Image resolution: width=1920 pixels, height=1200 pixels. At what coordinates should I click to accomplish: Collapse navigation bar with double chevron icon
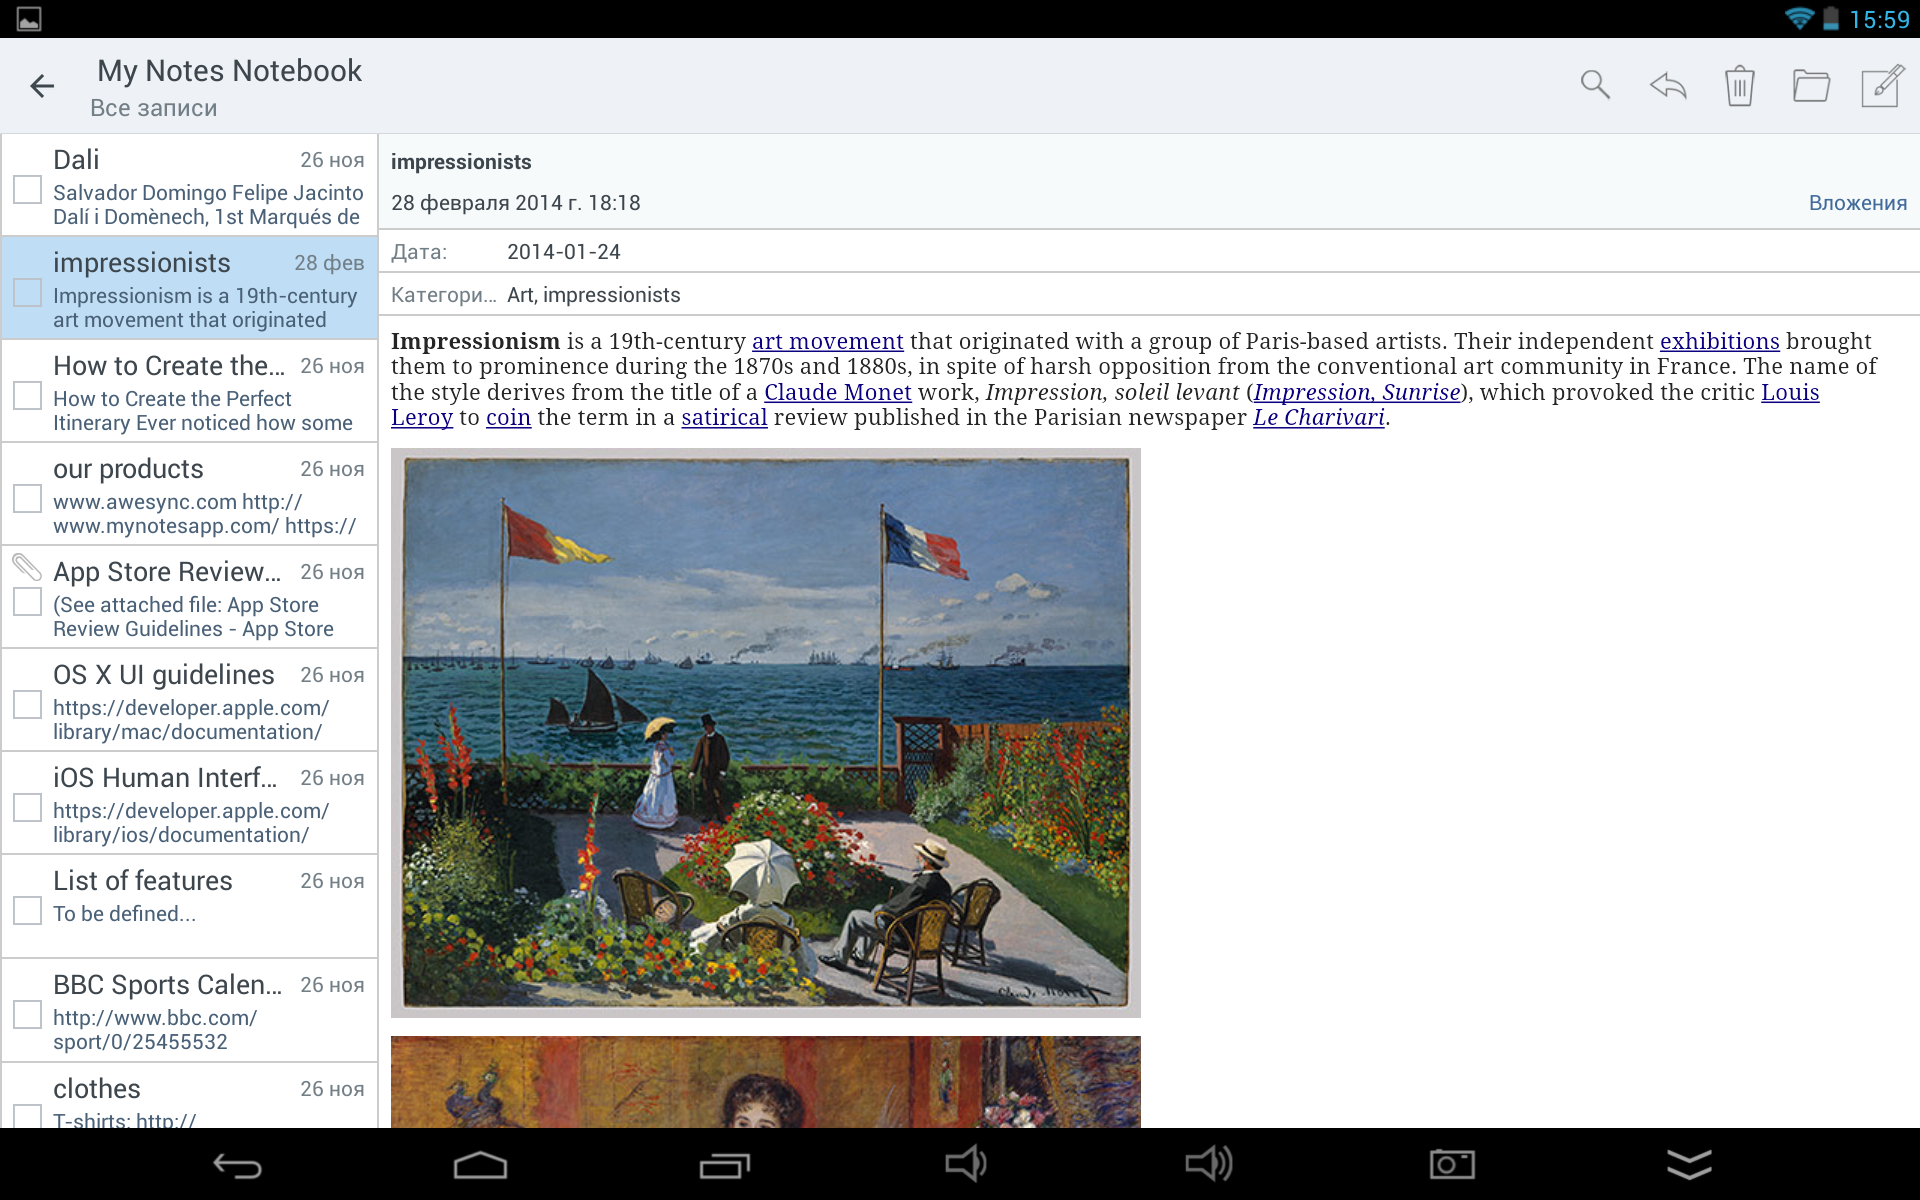click(x=1689, y=1164)
